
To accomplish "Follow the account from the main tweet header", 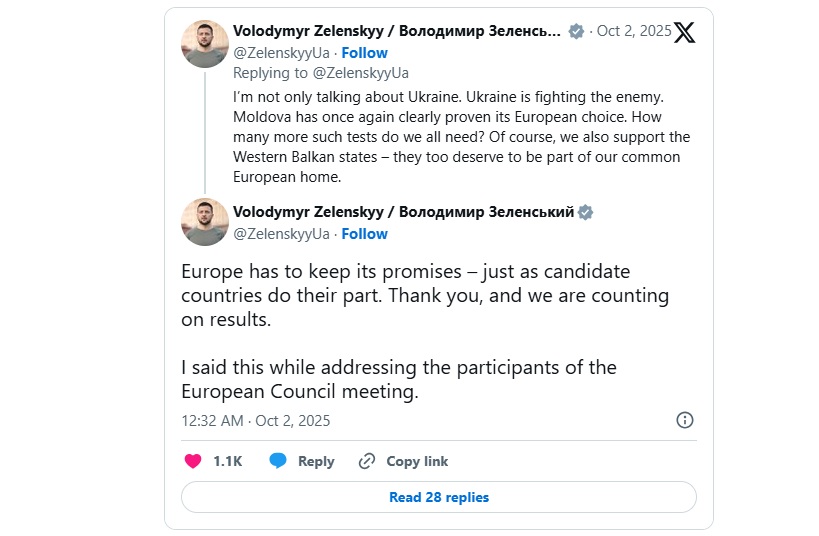I will click(x=365, y=234).
